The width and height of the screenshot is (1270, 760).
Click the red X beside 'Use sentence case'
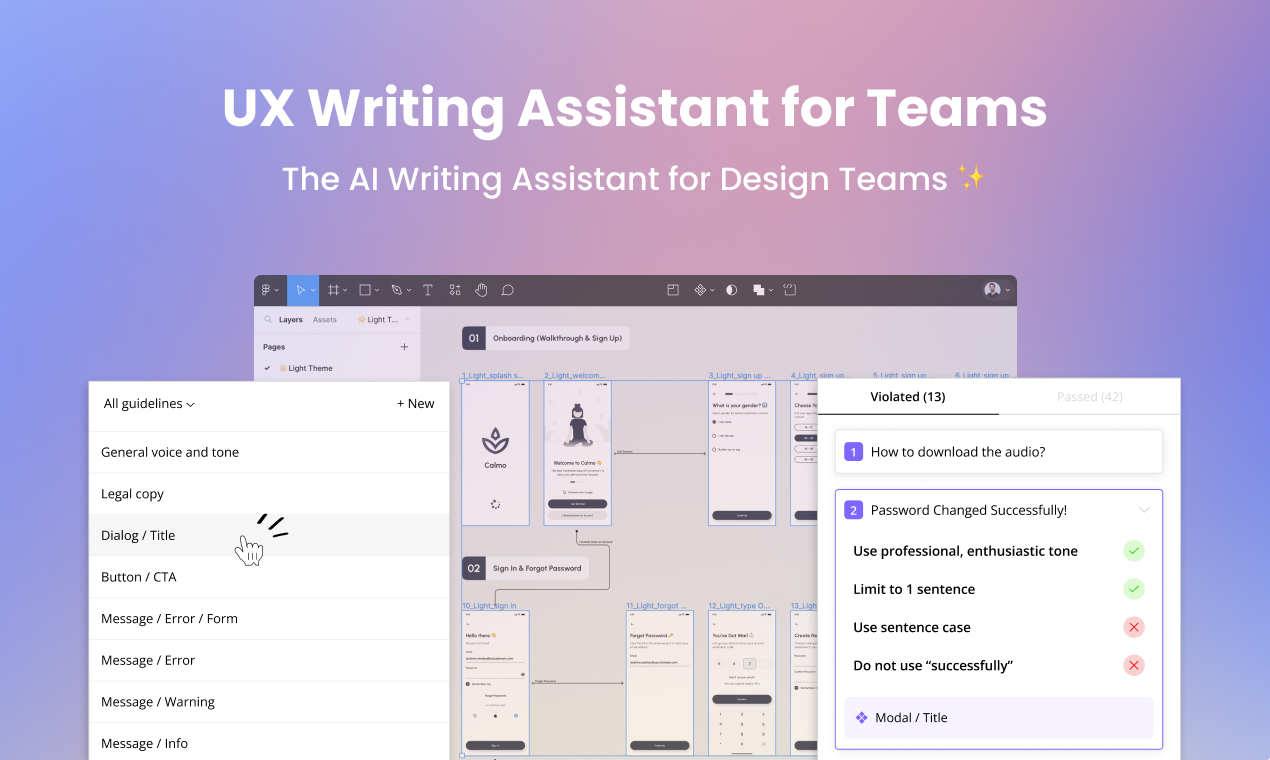(x=1134, y=627)
